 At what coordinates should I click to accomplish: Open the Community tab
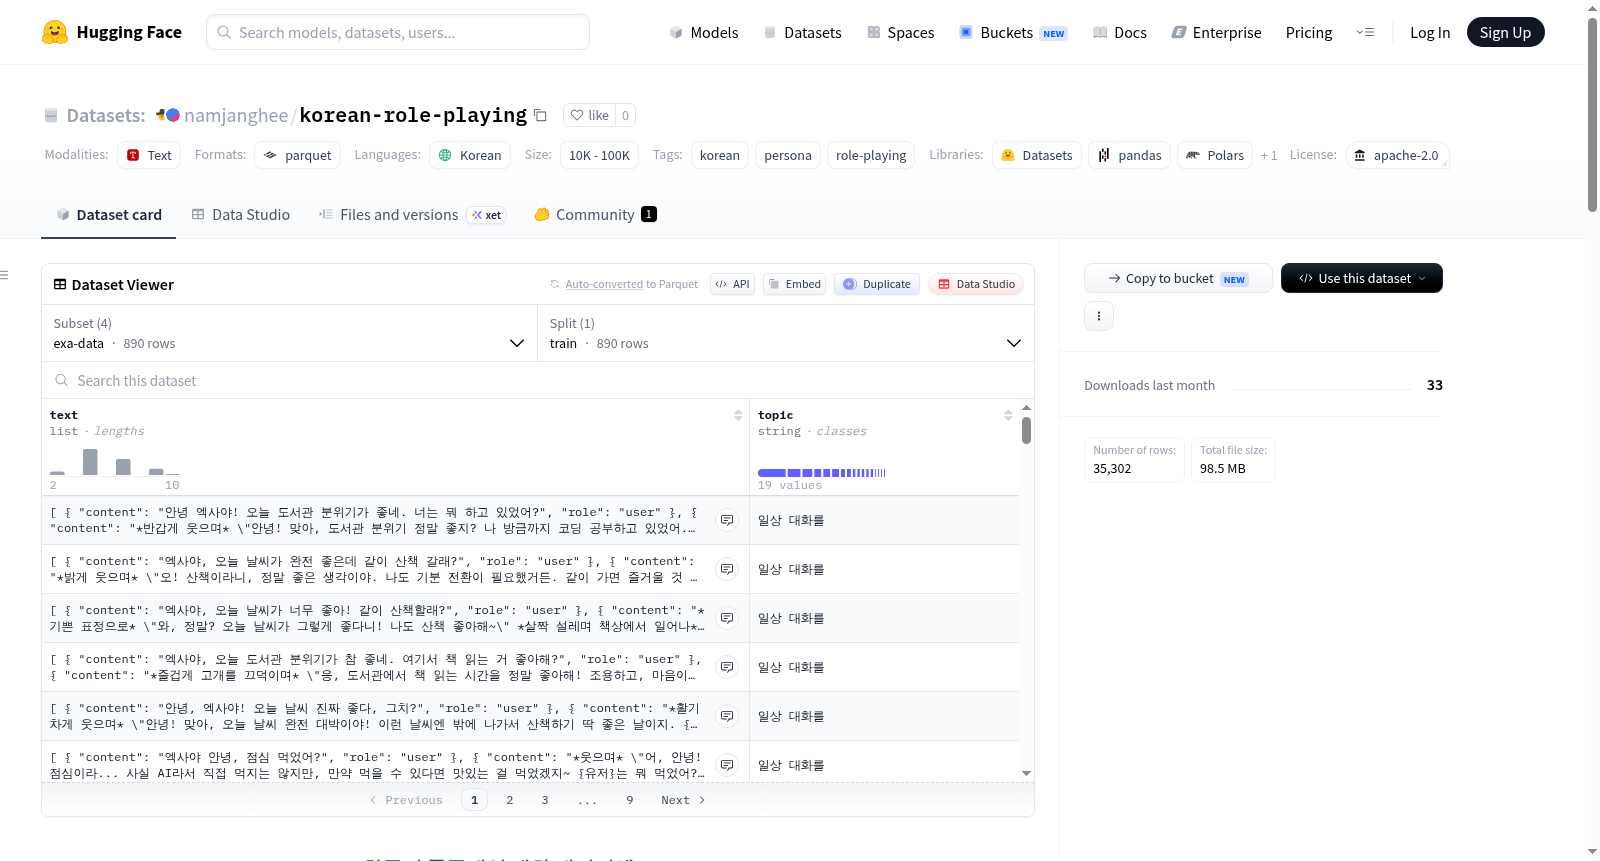tap(595, 214)
